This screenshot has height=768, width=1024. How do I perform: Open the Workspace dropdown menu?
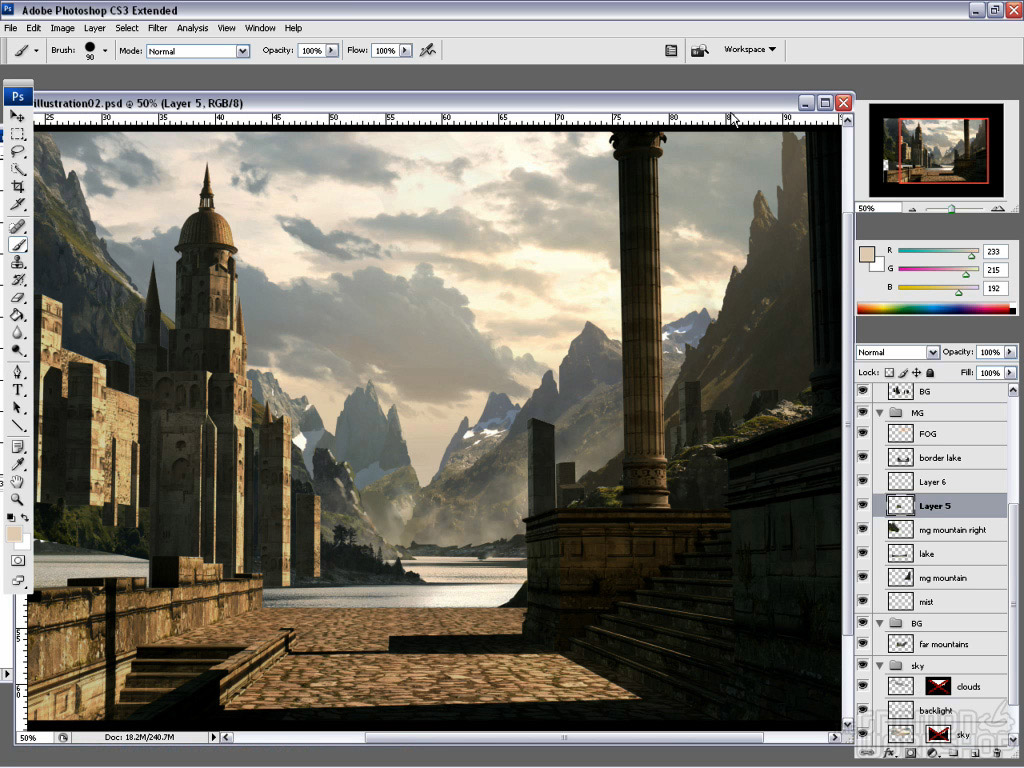click(750, 49)
